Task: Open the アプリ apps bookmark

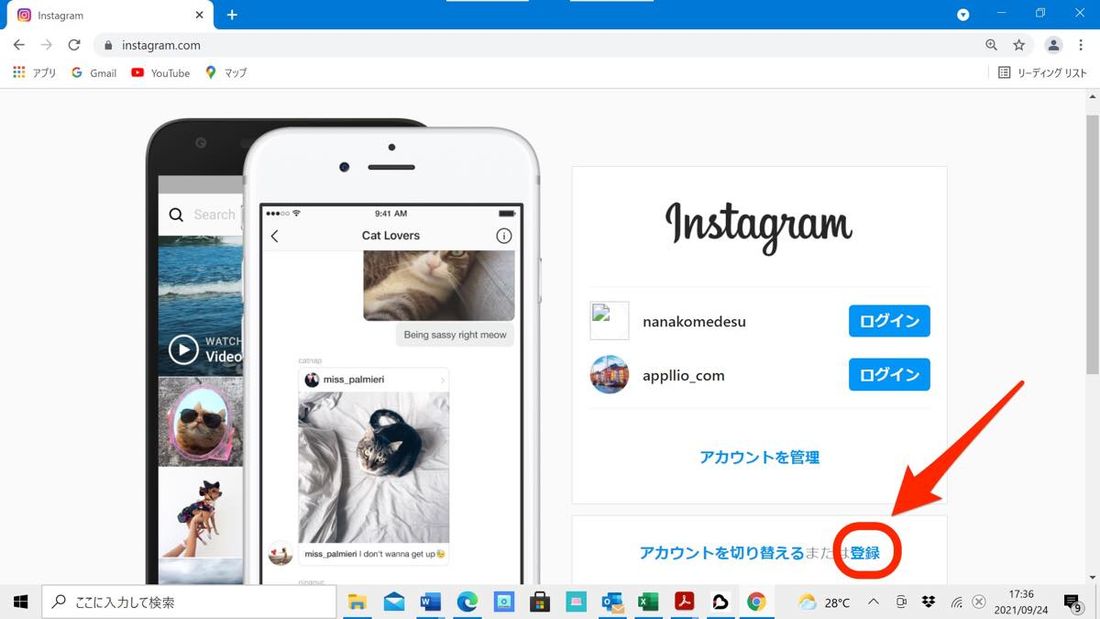Action: coord(34,72)
